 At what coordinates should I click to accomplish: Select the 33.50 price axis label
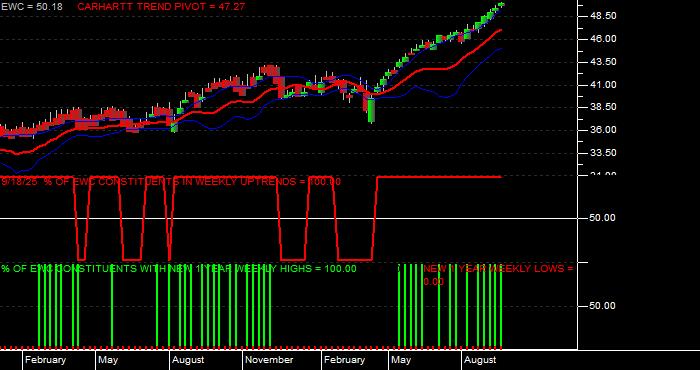click(x=603, y=153)
